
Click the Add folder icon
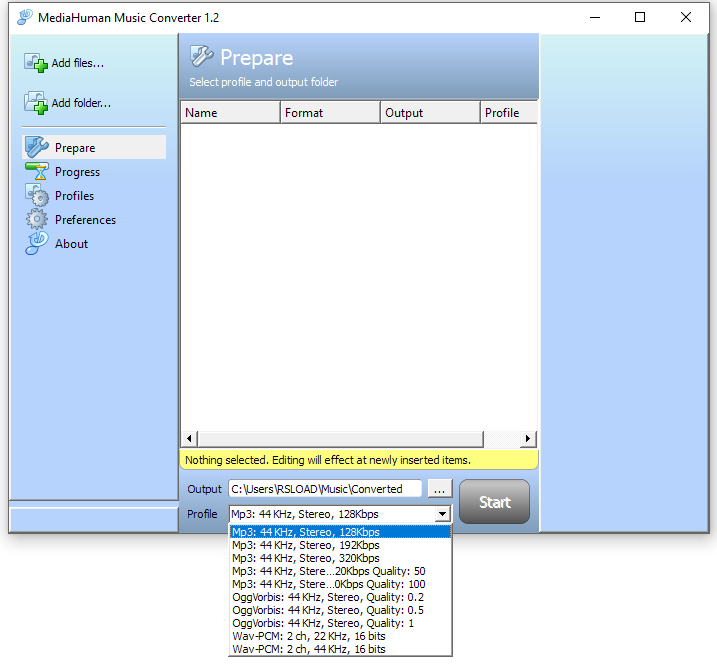(x=36, y=102)
